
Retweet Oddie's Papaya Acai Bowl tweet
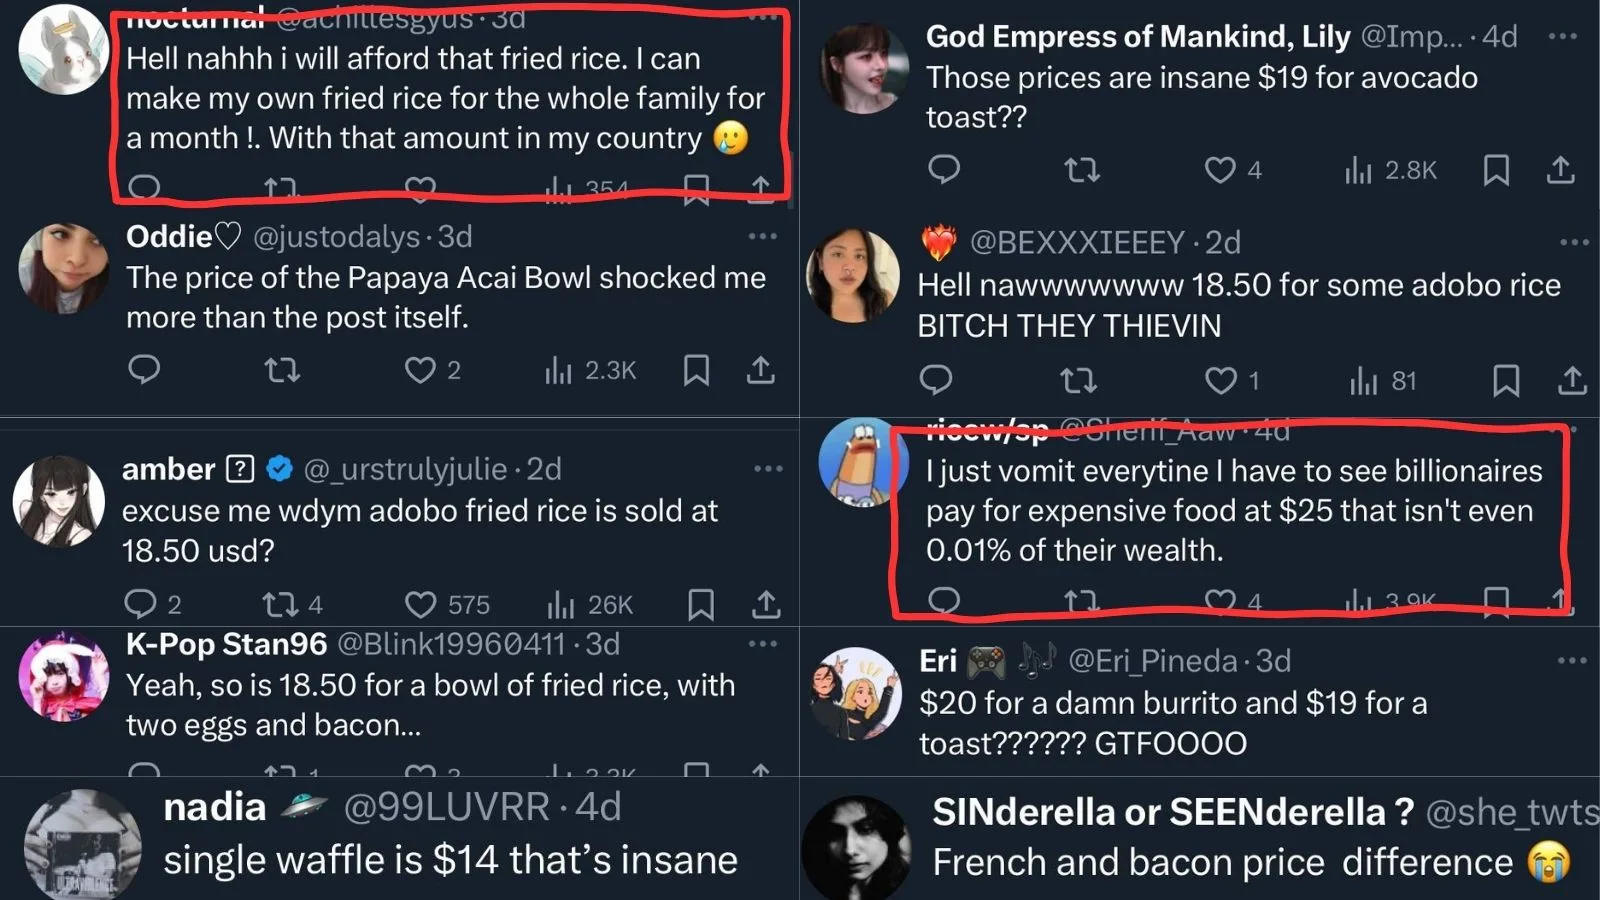(282, 371)
